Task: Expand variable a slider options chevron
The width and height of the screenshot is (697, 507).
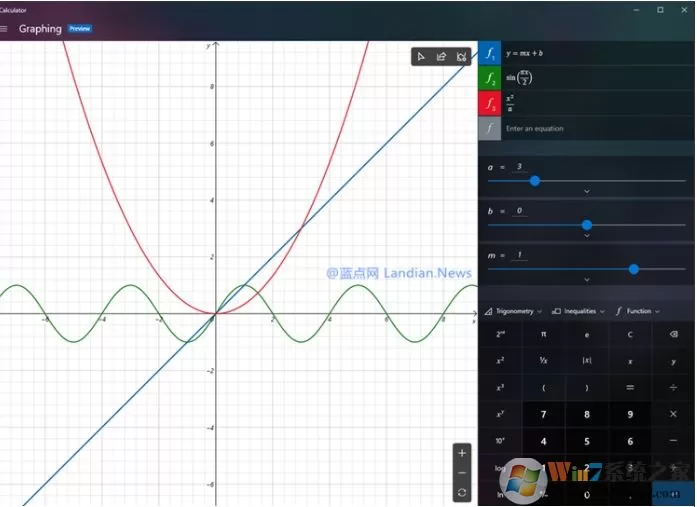Action: [x=587, y=191]
